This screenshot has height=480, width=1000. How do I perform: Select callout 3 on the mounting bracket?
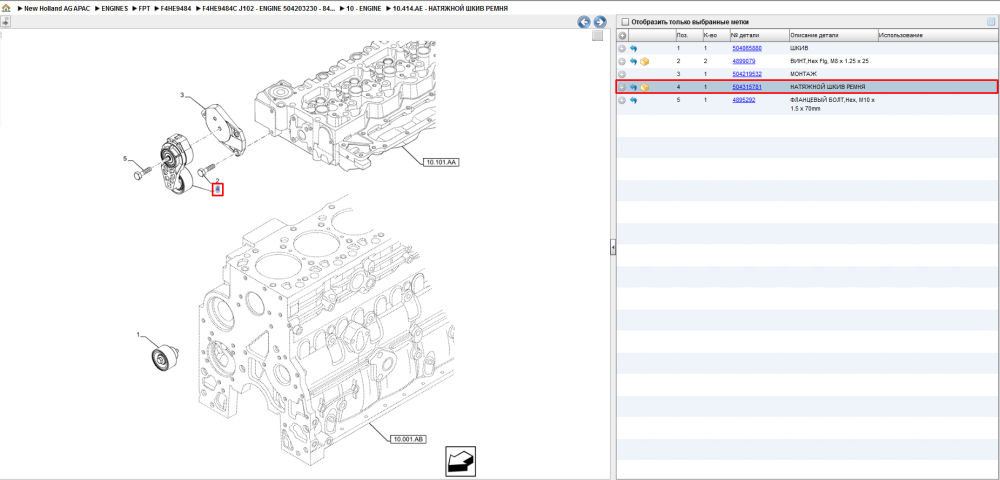pyautogui.click(x=182, y=95)
